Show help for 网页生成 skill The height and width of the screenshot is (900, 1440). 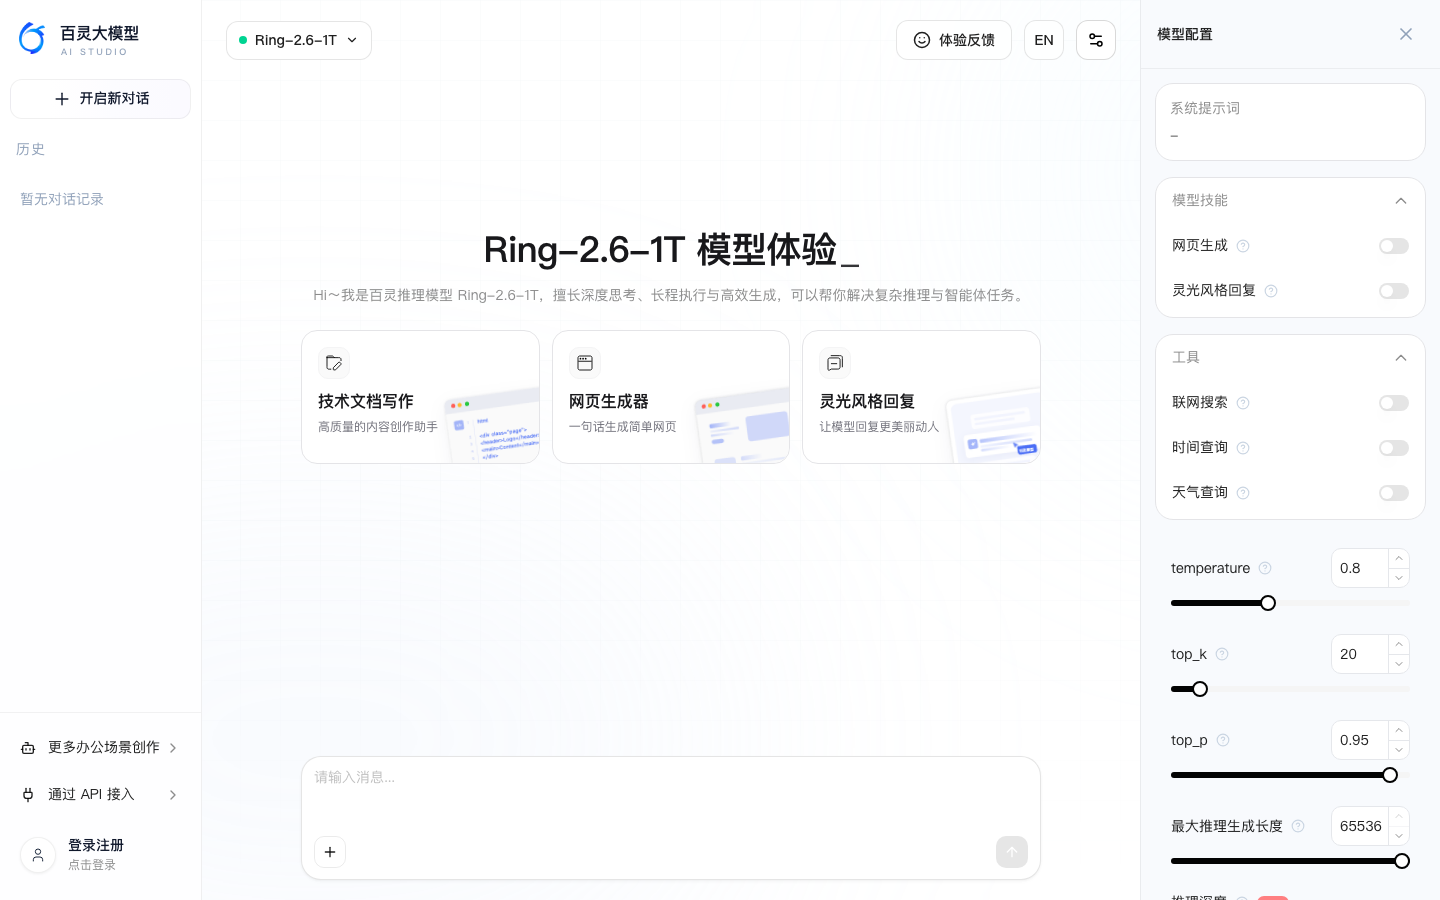1243,246
